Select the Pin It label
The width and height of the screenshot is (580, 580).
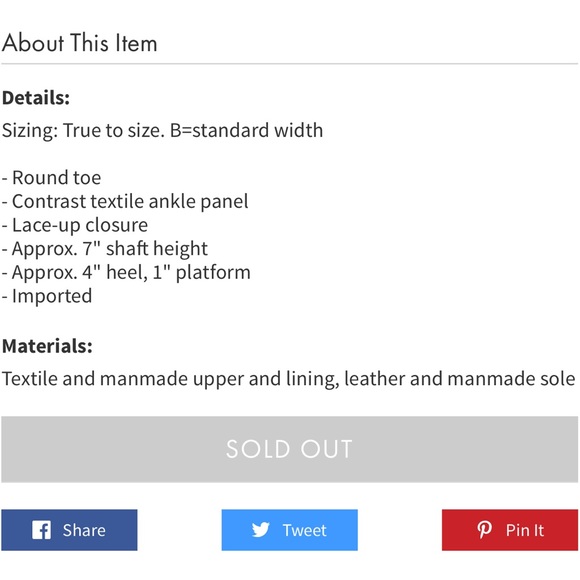pos(525,530)
